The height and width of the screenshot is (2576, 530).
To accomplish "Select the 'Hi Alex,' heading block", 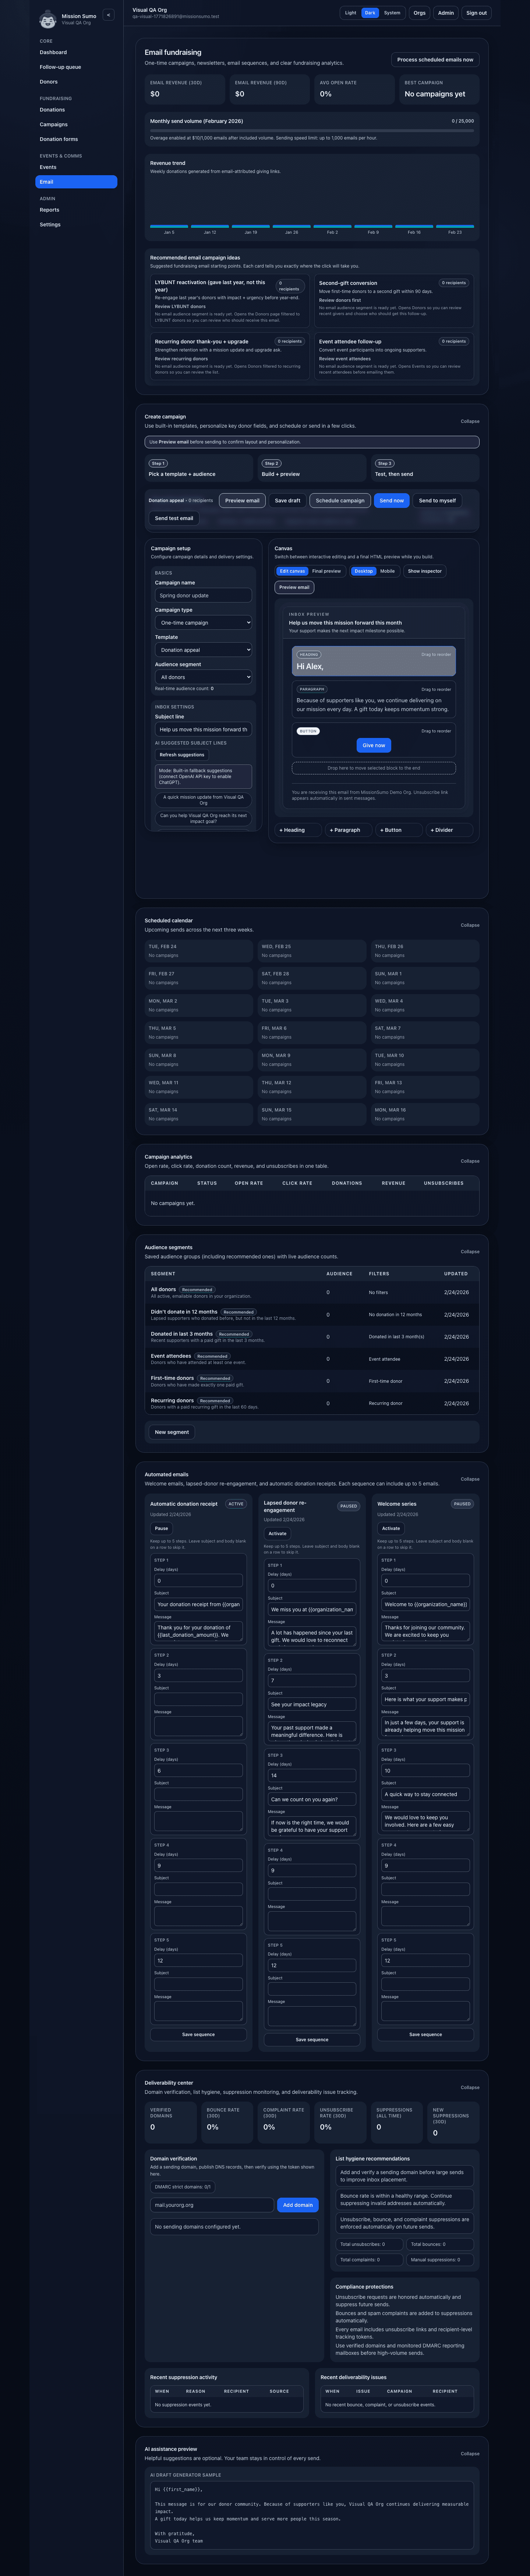I will coord(374,661).
